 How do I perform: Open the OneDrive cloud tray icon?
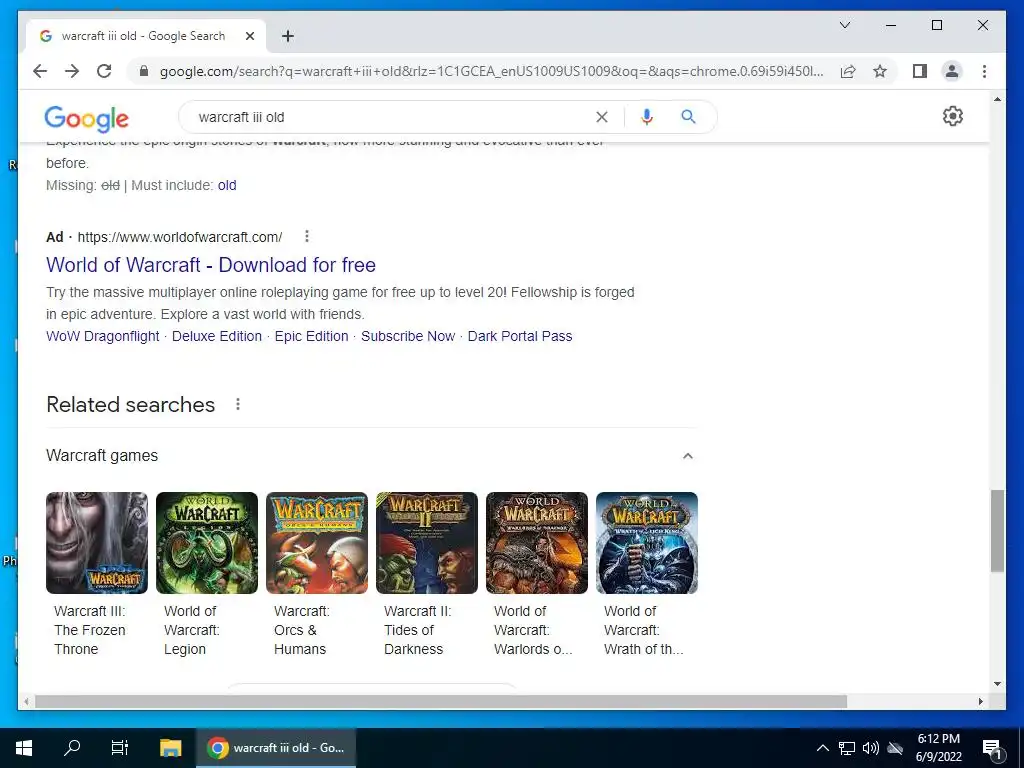895,748
